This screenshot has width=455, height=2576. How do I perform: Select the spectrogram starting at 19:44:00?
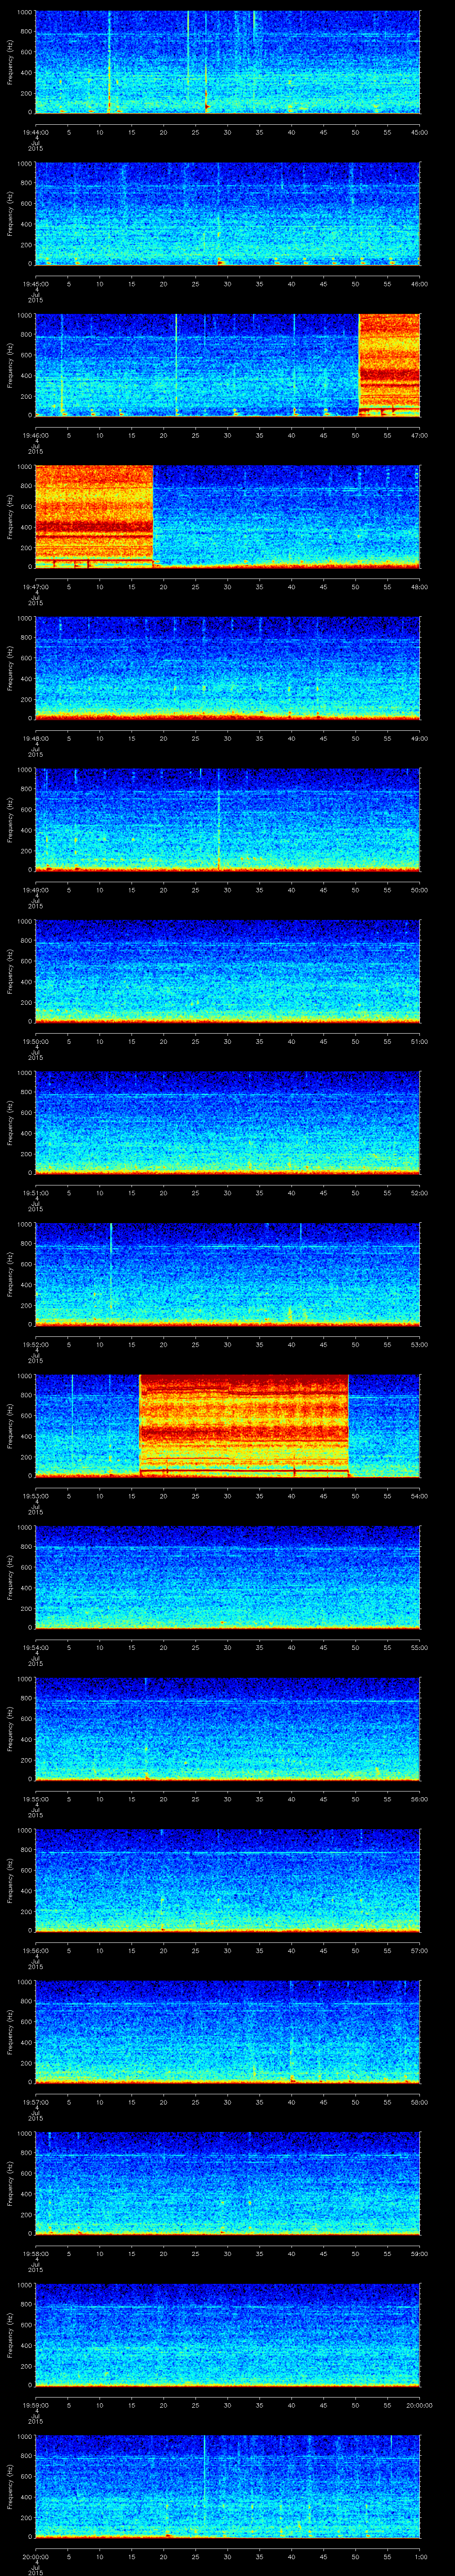(227, 62)
